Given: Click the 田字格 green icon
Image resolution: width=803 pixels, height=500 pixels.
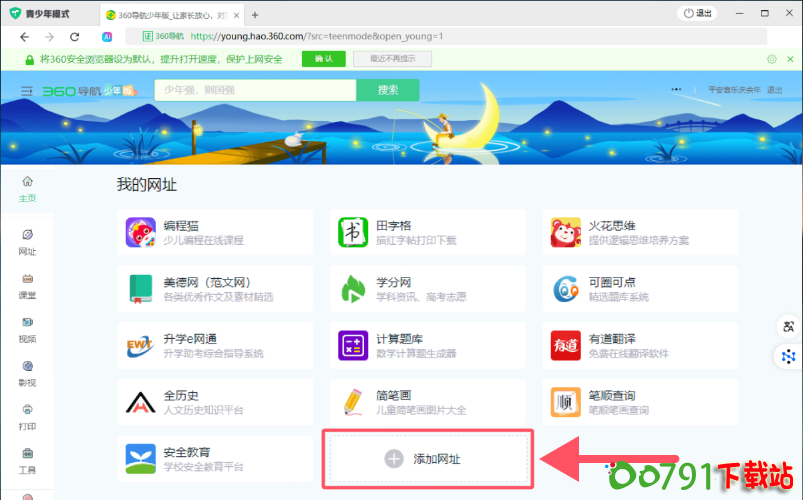Looking at the screenshot, I should 351,233.
